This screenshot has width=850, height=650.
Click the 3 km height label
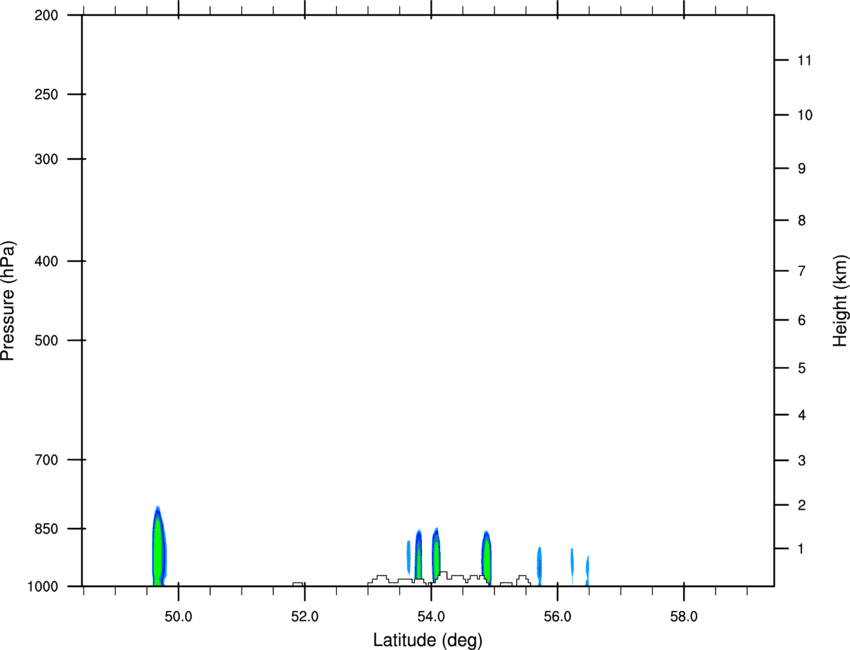[802, 460]
